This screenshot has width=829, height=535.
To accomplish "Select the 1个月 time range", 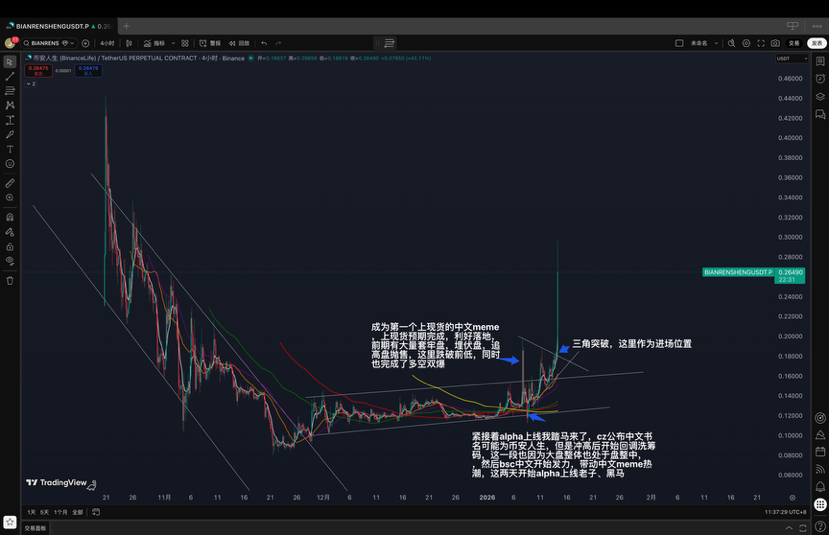I will click(x=60, y=512).
